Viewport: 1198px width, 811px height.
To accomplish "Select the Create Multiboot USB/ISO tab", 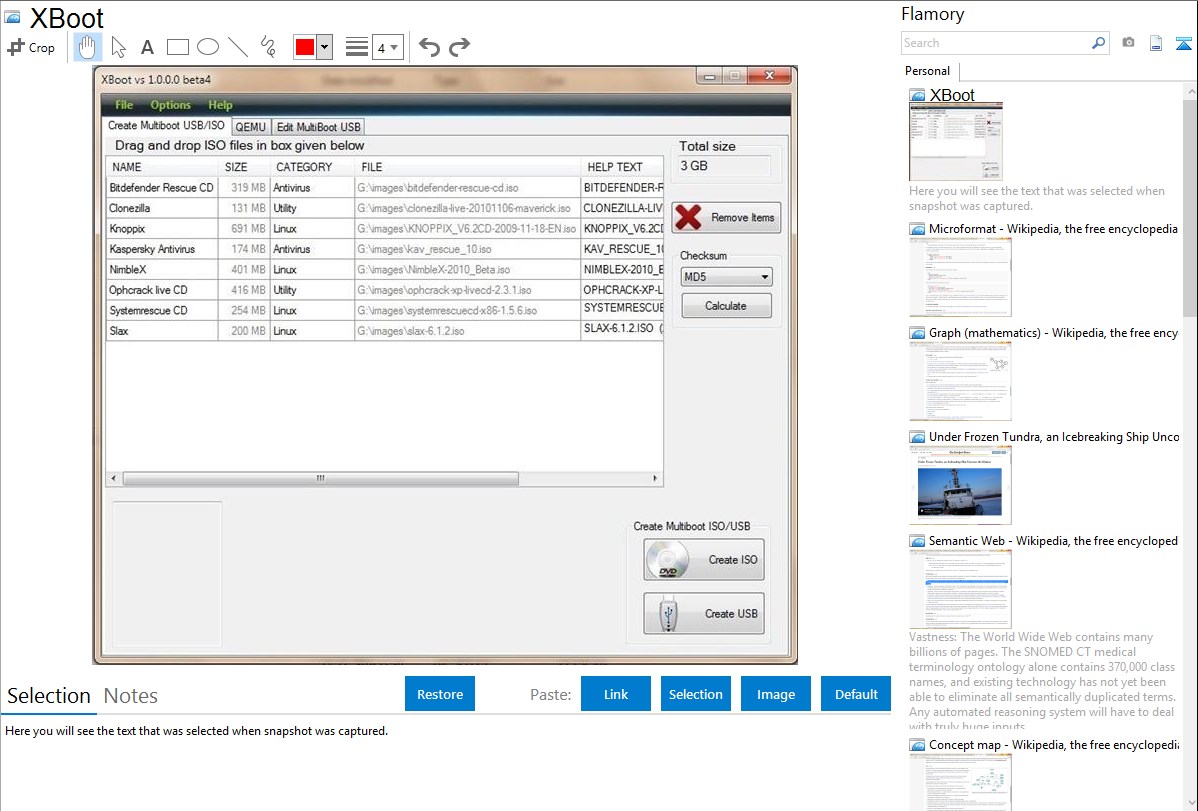I will tap(167, 125).
